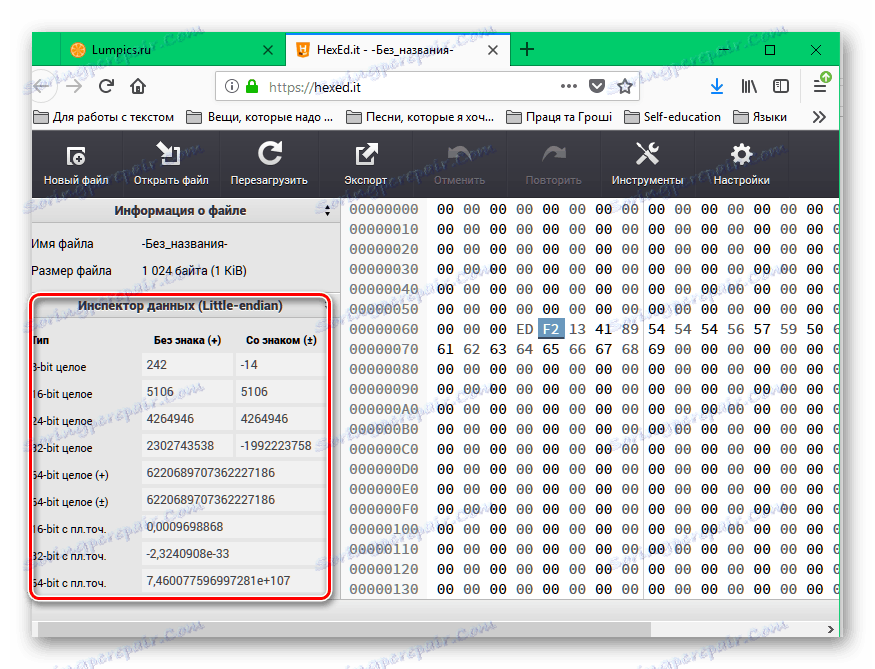Click the 32-bit signed value -1992223758
This screenshot has height=669, width=875.
[280, 446]
